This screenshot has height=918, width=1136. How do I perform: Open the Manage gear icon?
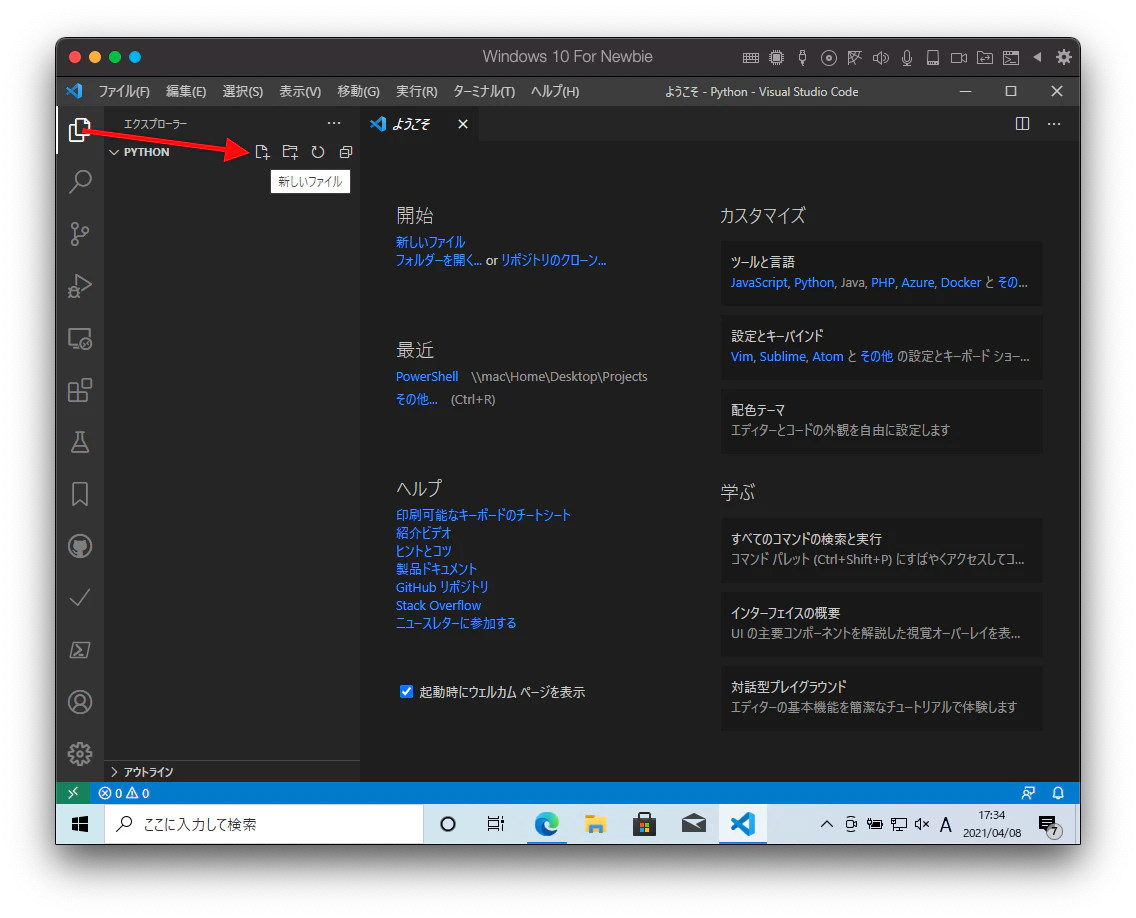(x=80, y=754)
